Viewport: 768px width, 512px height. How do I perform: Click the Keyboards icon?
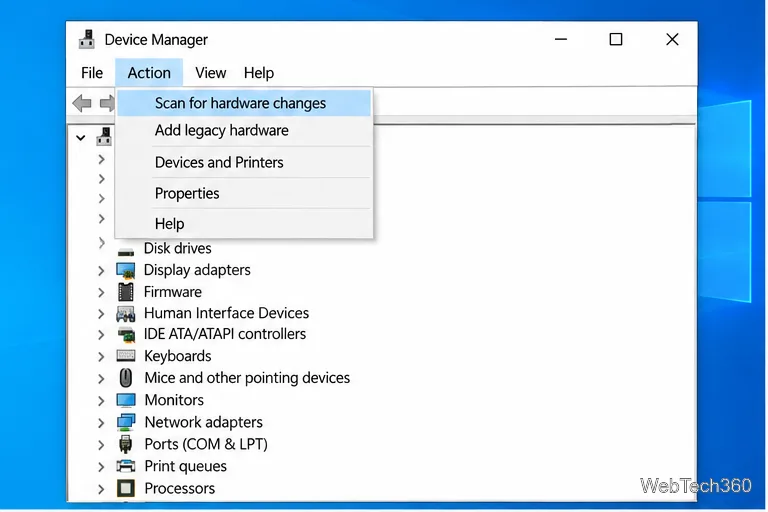126,356
